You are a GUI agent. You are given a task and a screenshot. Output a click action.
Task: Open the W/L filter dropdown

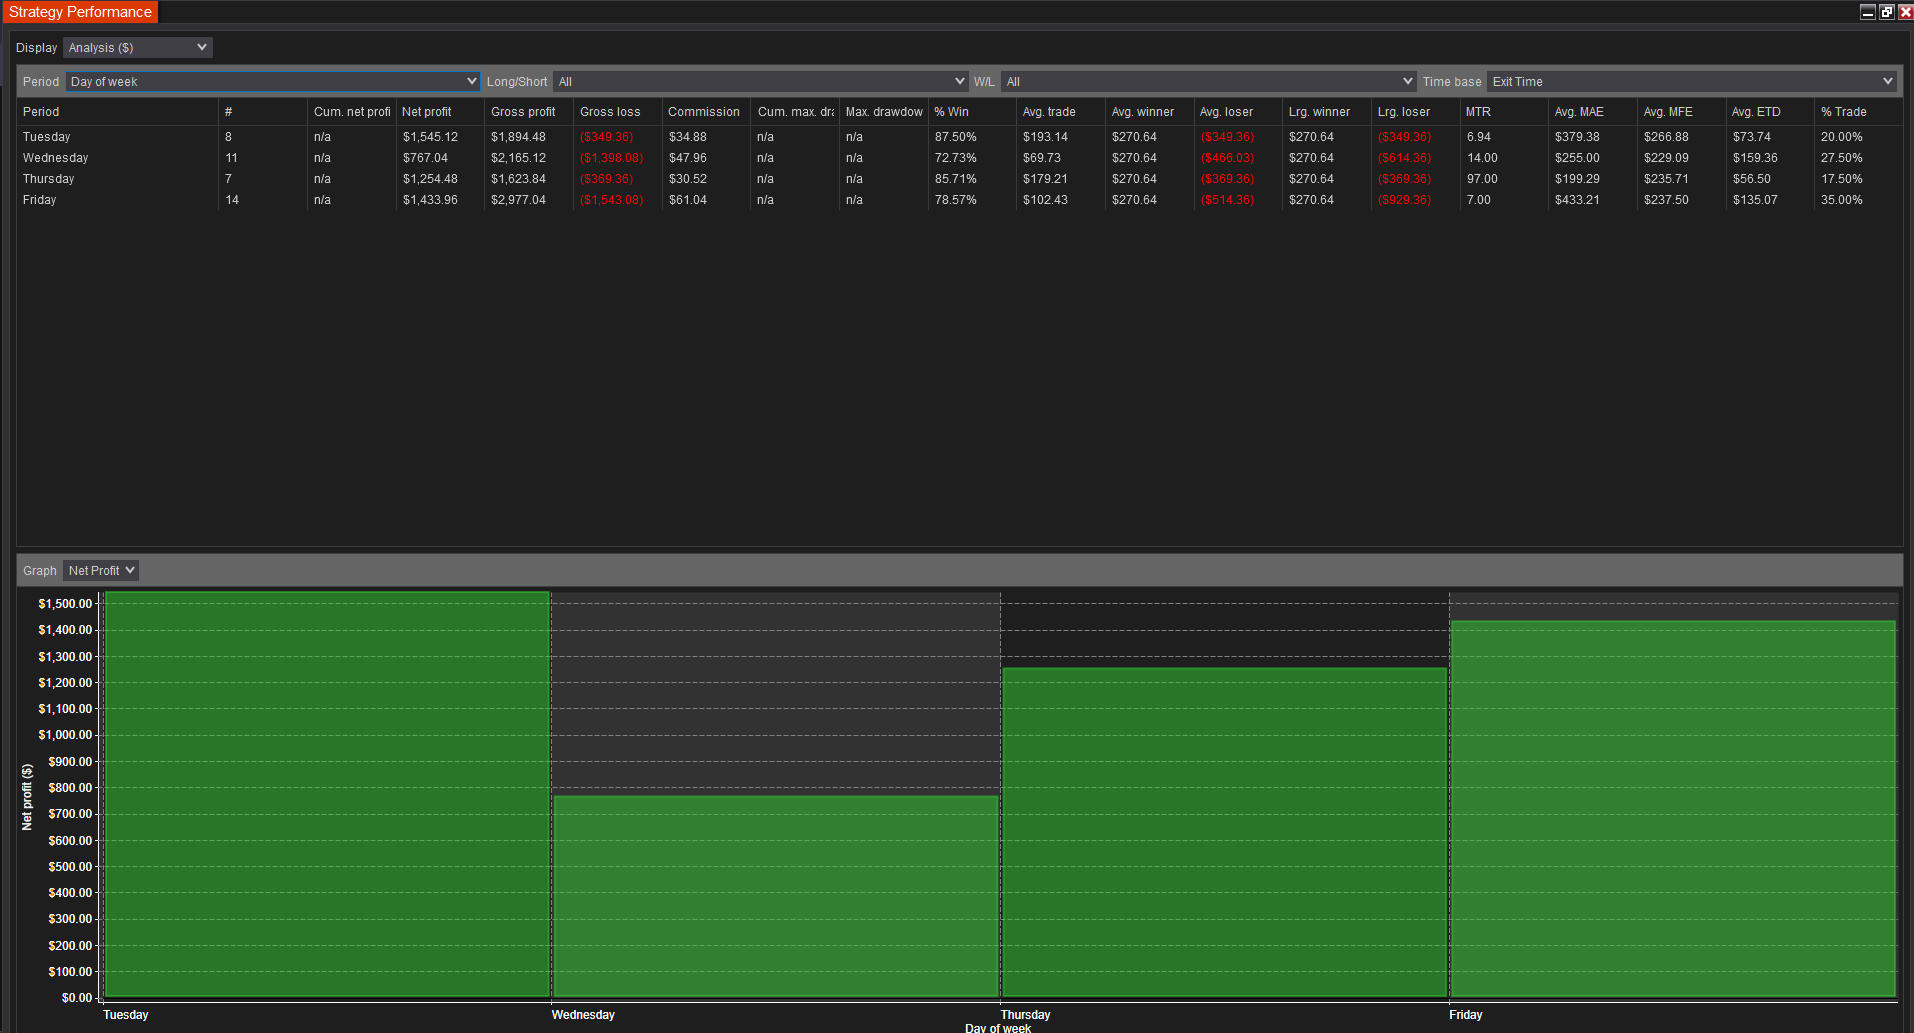pos(1208,82)
